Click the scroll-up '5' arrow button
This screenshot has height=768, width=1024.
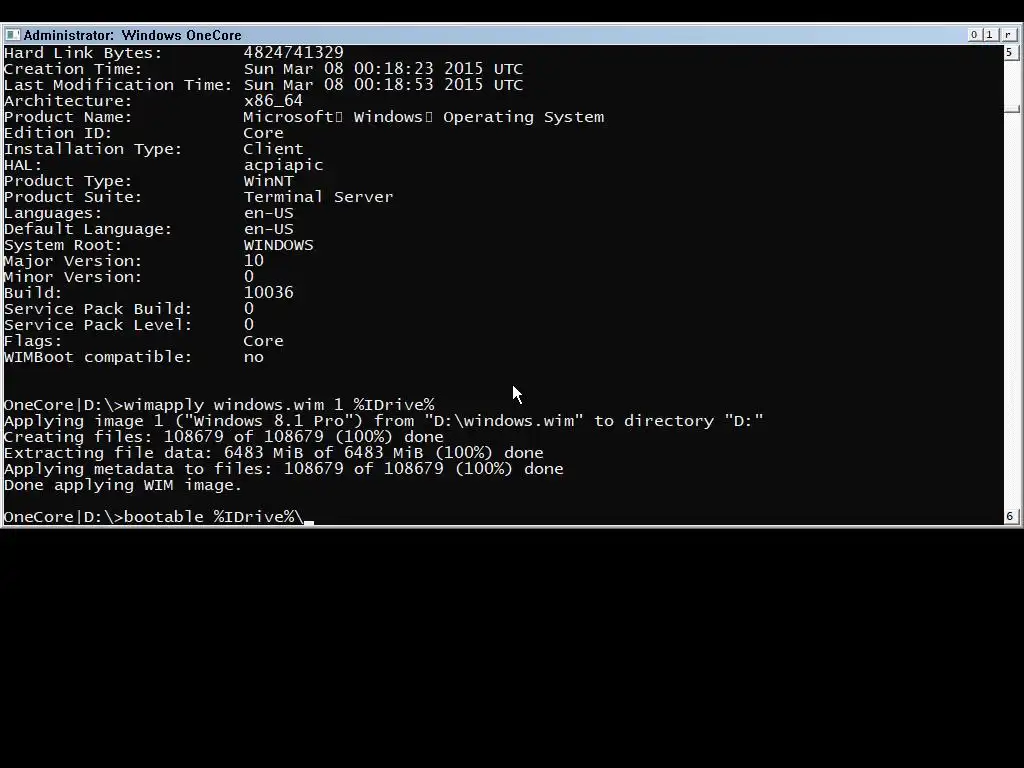click(x=1010, y=52)
